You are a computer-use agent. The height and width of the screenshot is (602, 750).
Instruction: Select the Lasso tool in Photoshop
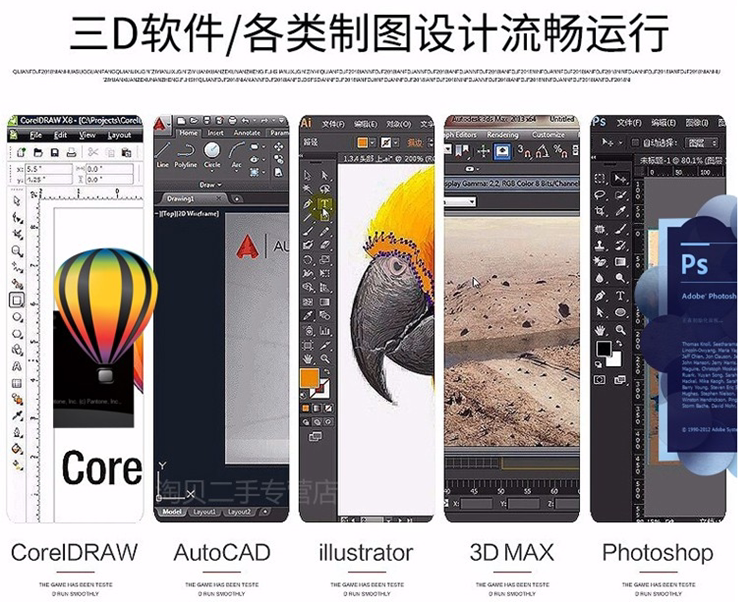coord(600,195)
